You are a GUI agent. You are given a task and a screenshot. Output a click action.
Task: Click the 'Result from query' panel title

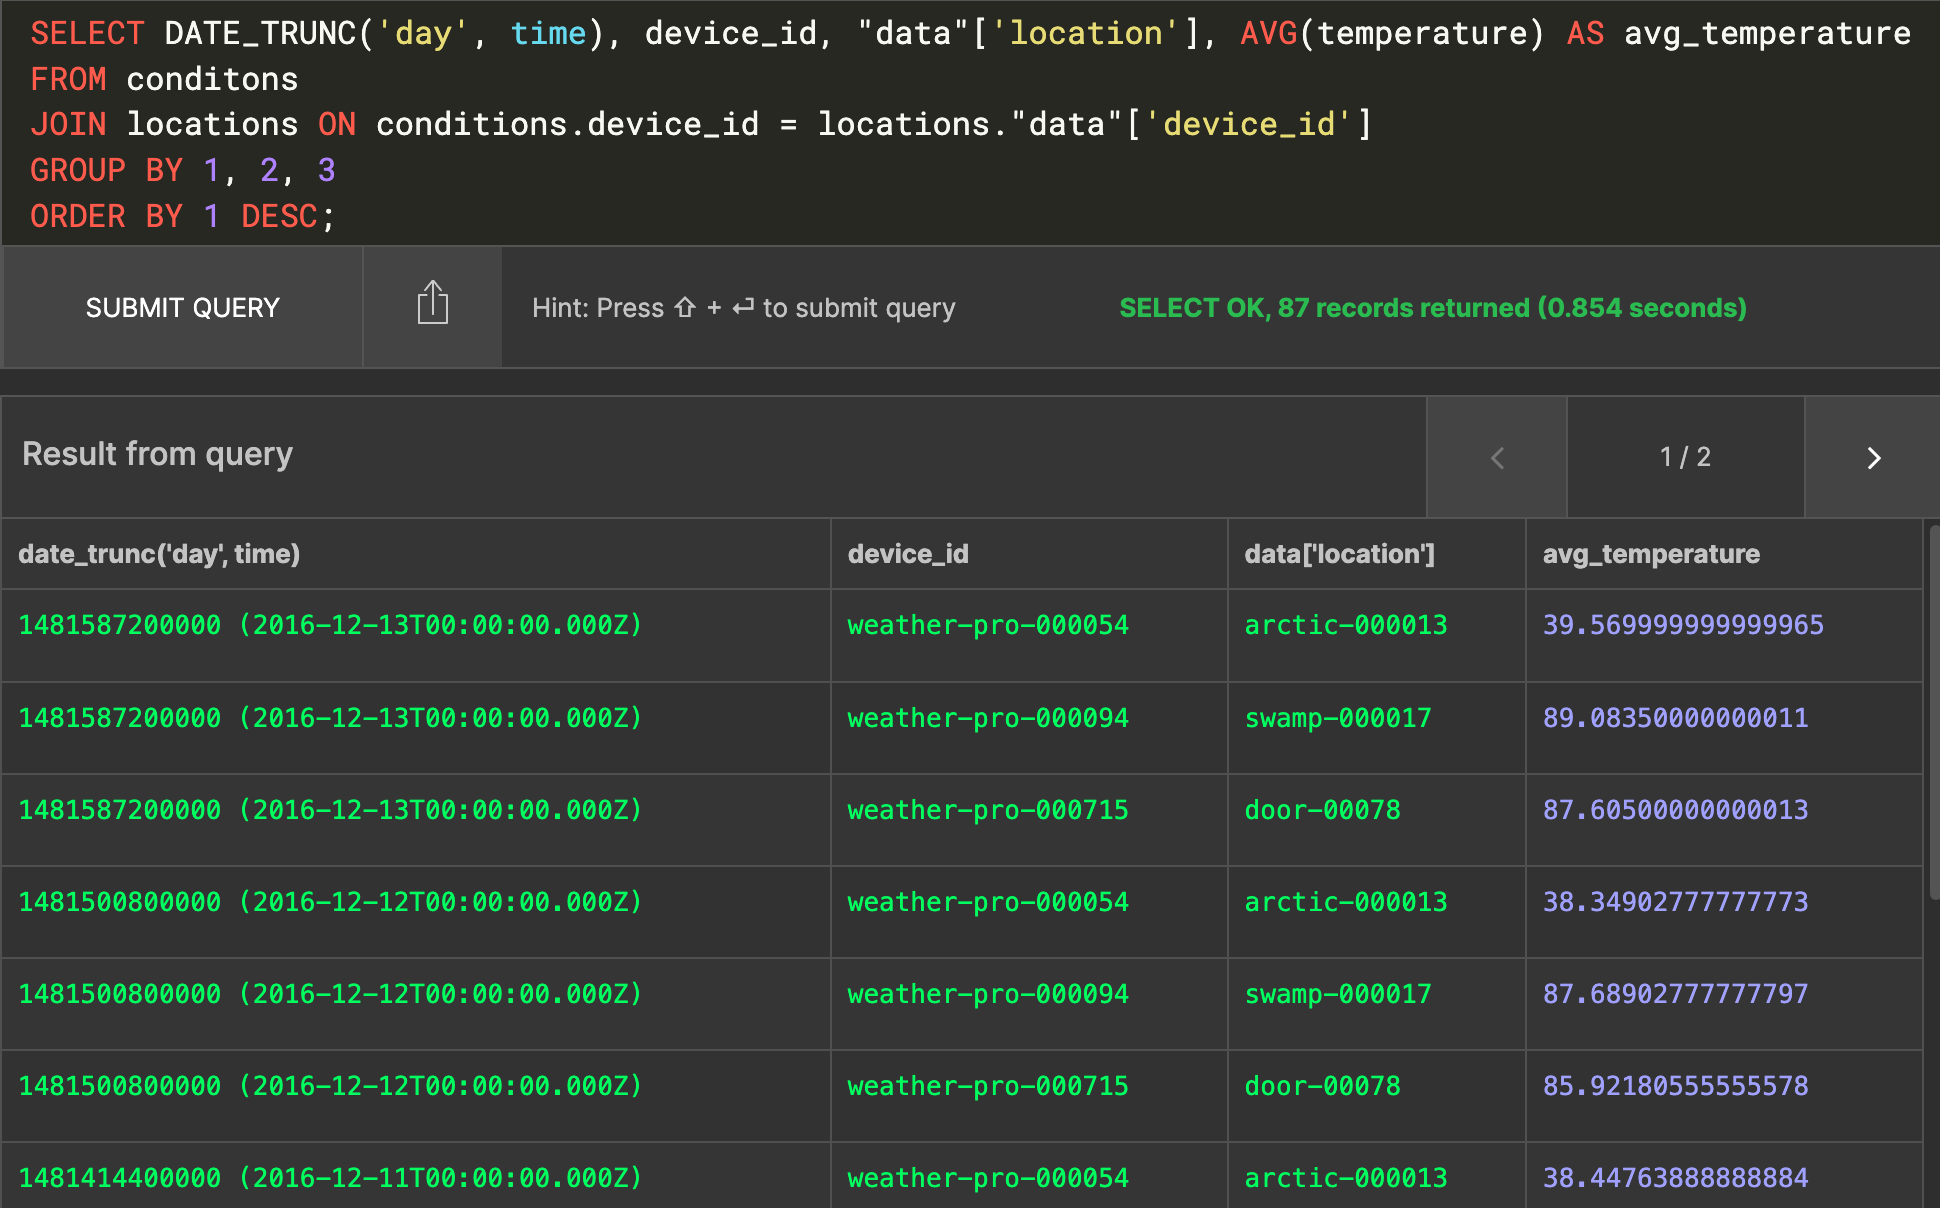pyautogui.click(x=157, y=455)
